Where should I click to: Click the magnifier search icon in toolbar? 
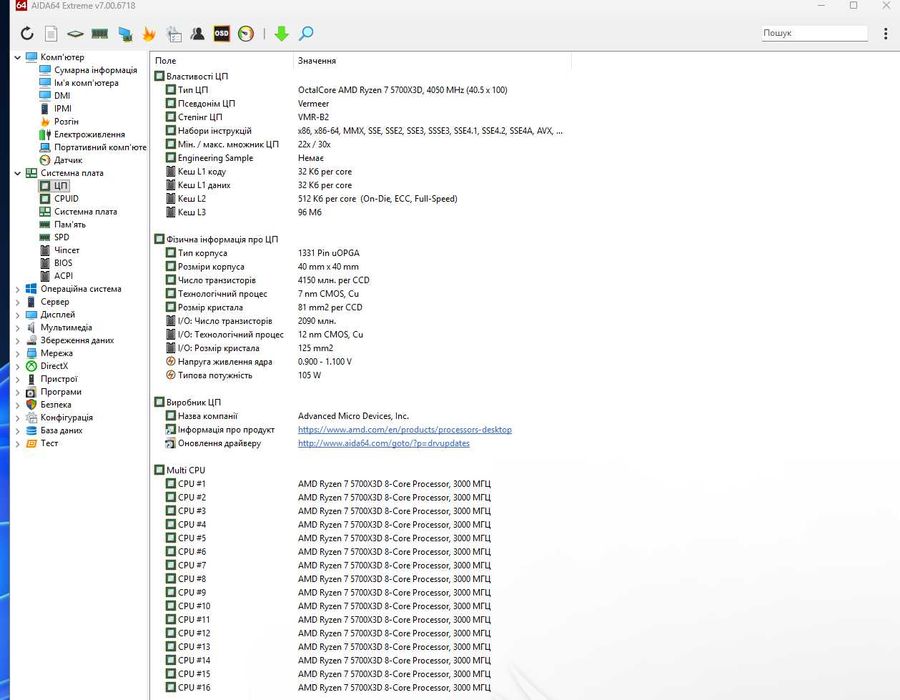[x=306, y=34]
